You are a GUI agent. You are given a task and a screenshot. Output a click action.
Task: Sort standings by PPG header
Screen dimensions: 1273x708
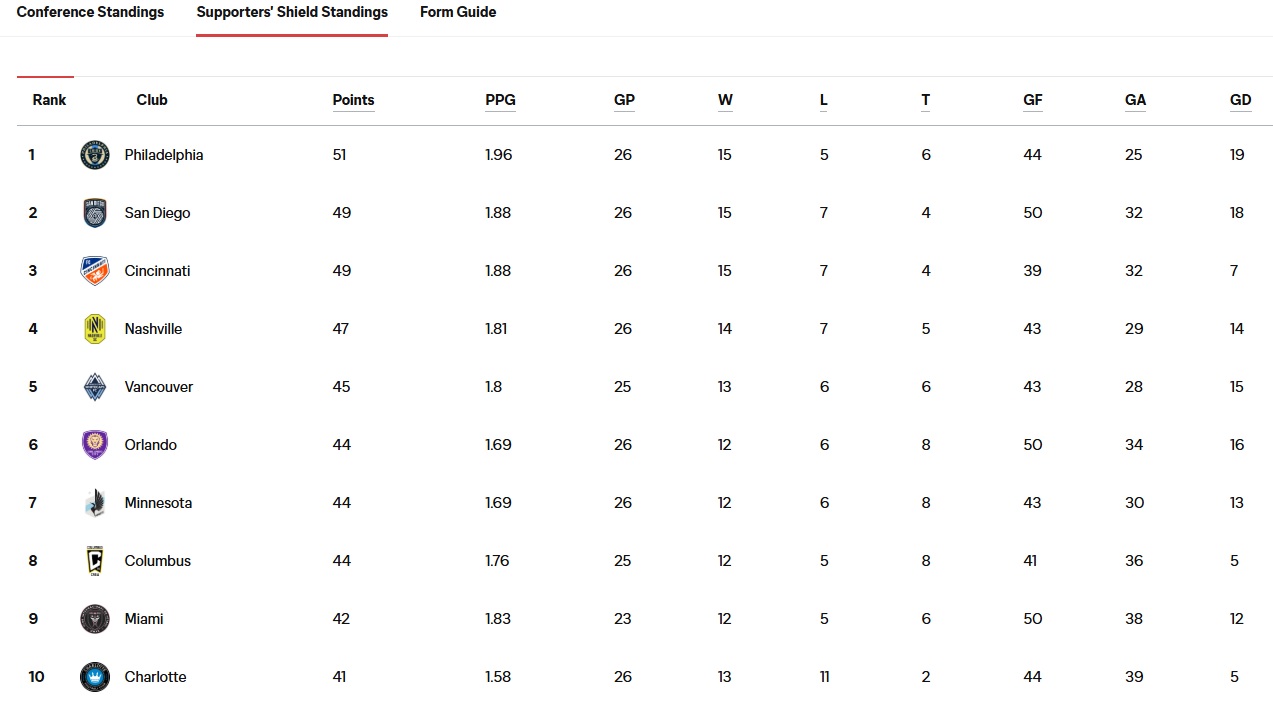point(500,100)
